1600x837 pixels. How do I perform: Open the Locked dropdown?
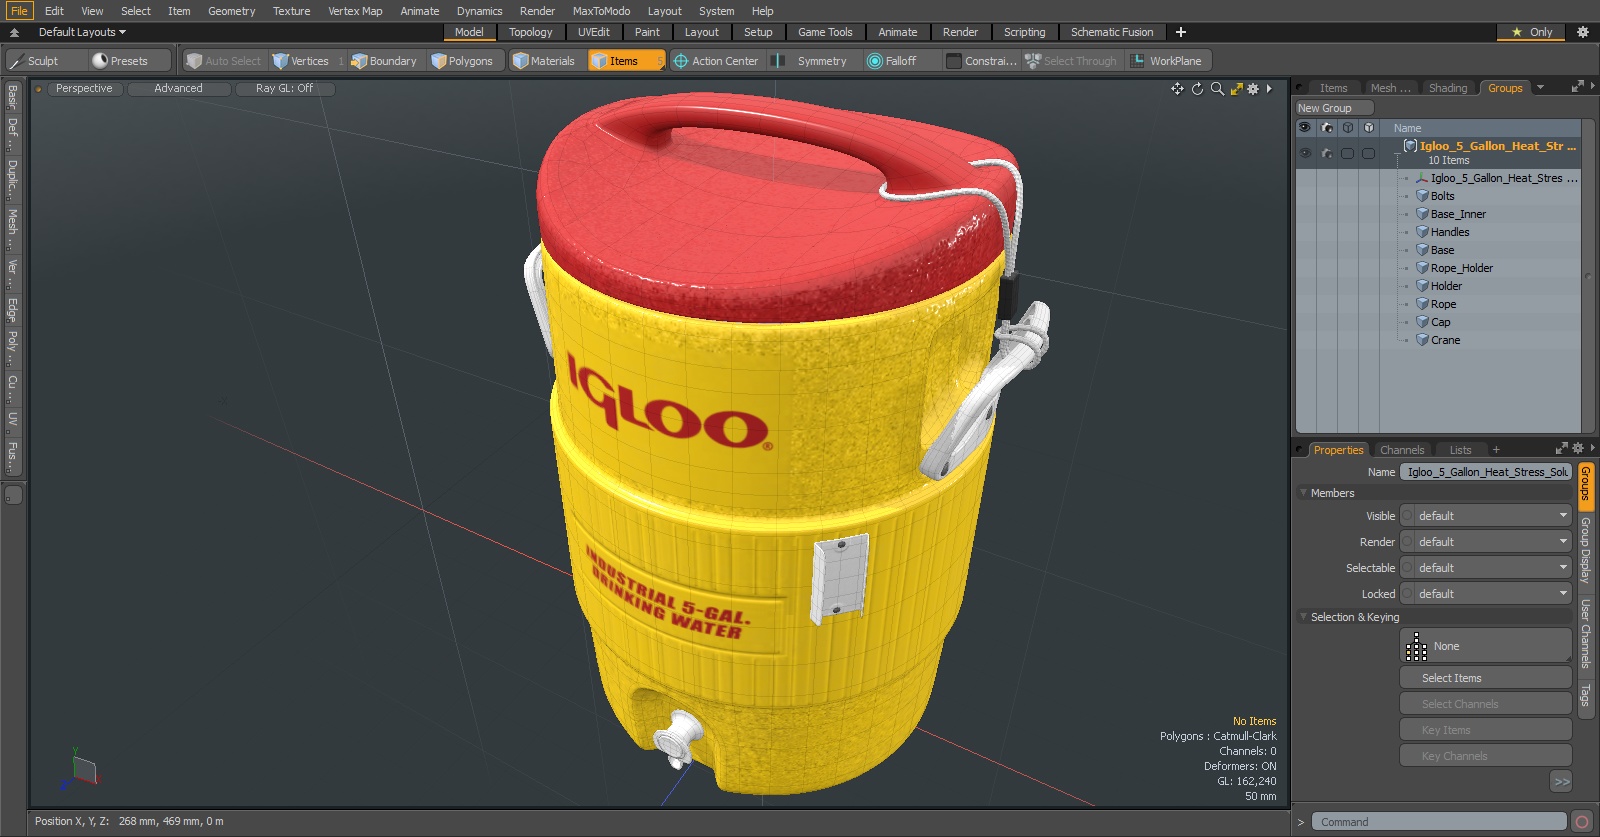(x=1485, y=594)
